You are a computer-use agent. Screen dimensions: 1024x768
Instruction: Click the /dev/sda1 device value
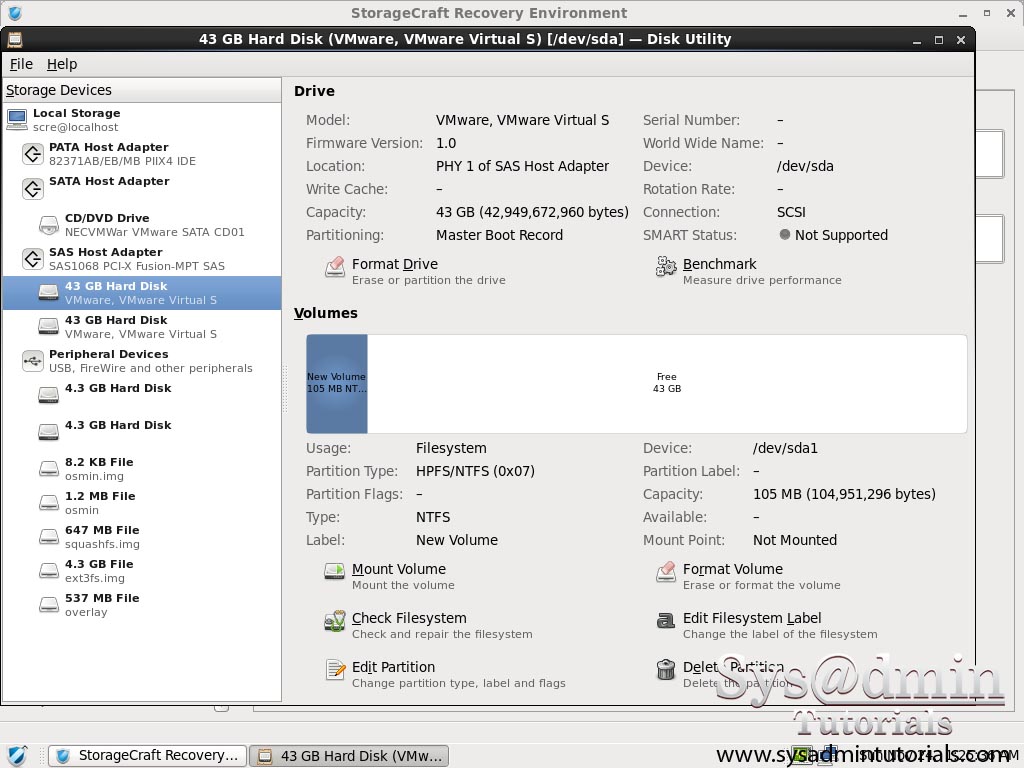click(x=785, y=448)
